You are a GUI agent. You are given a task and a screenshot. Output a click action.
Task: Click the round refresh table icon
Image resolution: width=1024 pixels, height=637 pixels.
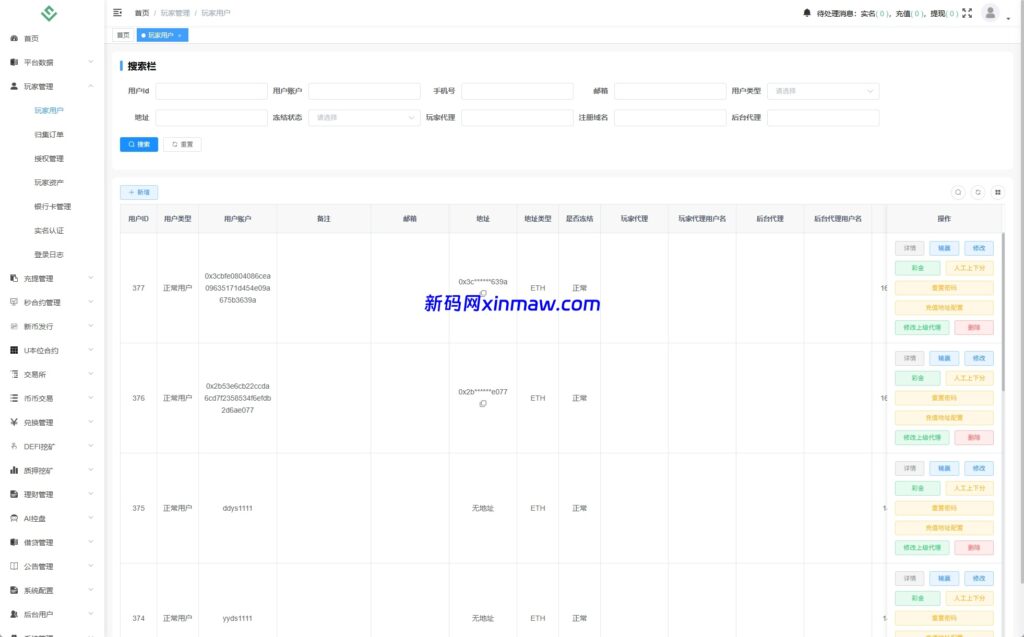978,192
